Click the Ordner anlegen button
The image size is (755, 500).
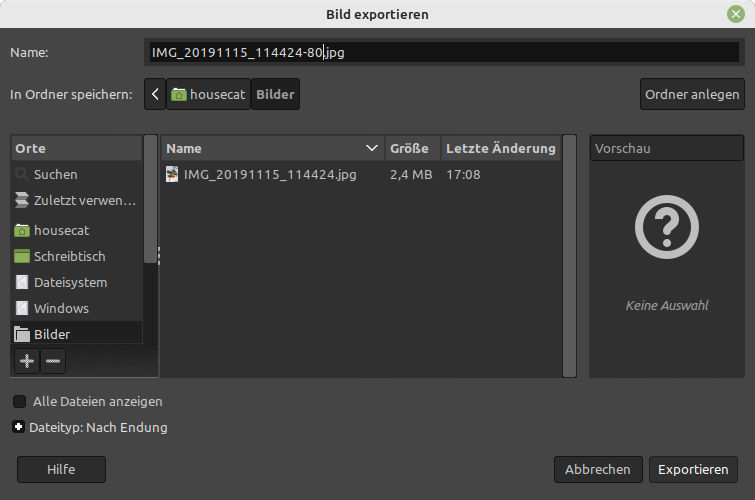pyautogui.click(x=692, y=95)
